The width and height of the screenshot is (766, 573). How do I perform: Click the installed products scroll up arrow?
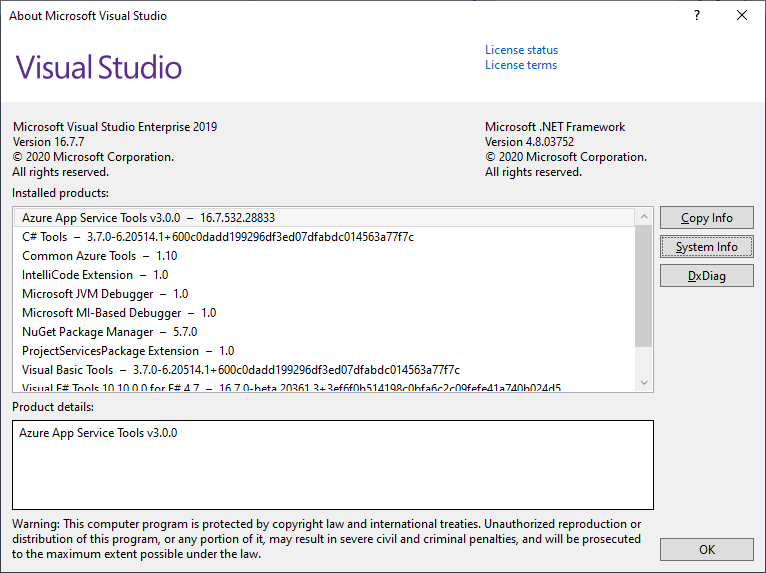pos(644,216)
